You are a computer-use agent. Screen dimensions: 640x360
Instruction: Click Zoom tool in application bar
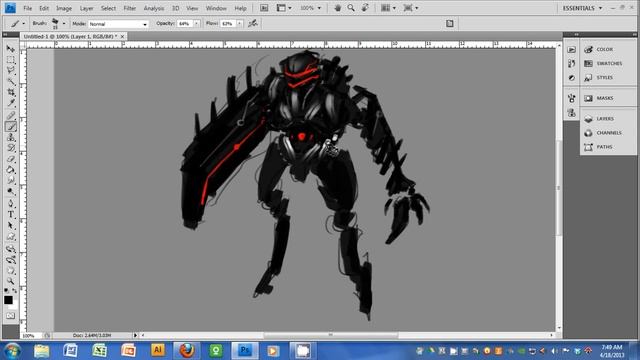(351, 8)
